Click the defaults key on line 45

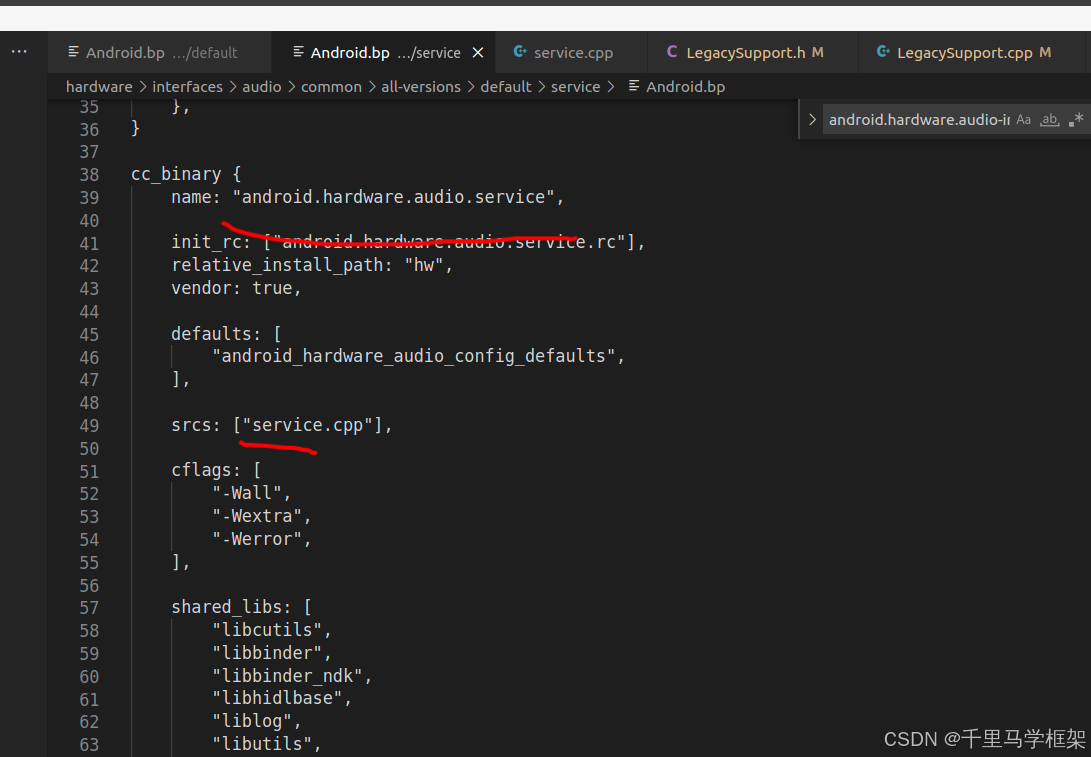click(x=212, y=334)
